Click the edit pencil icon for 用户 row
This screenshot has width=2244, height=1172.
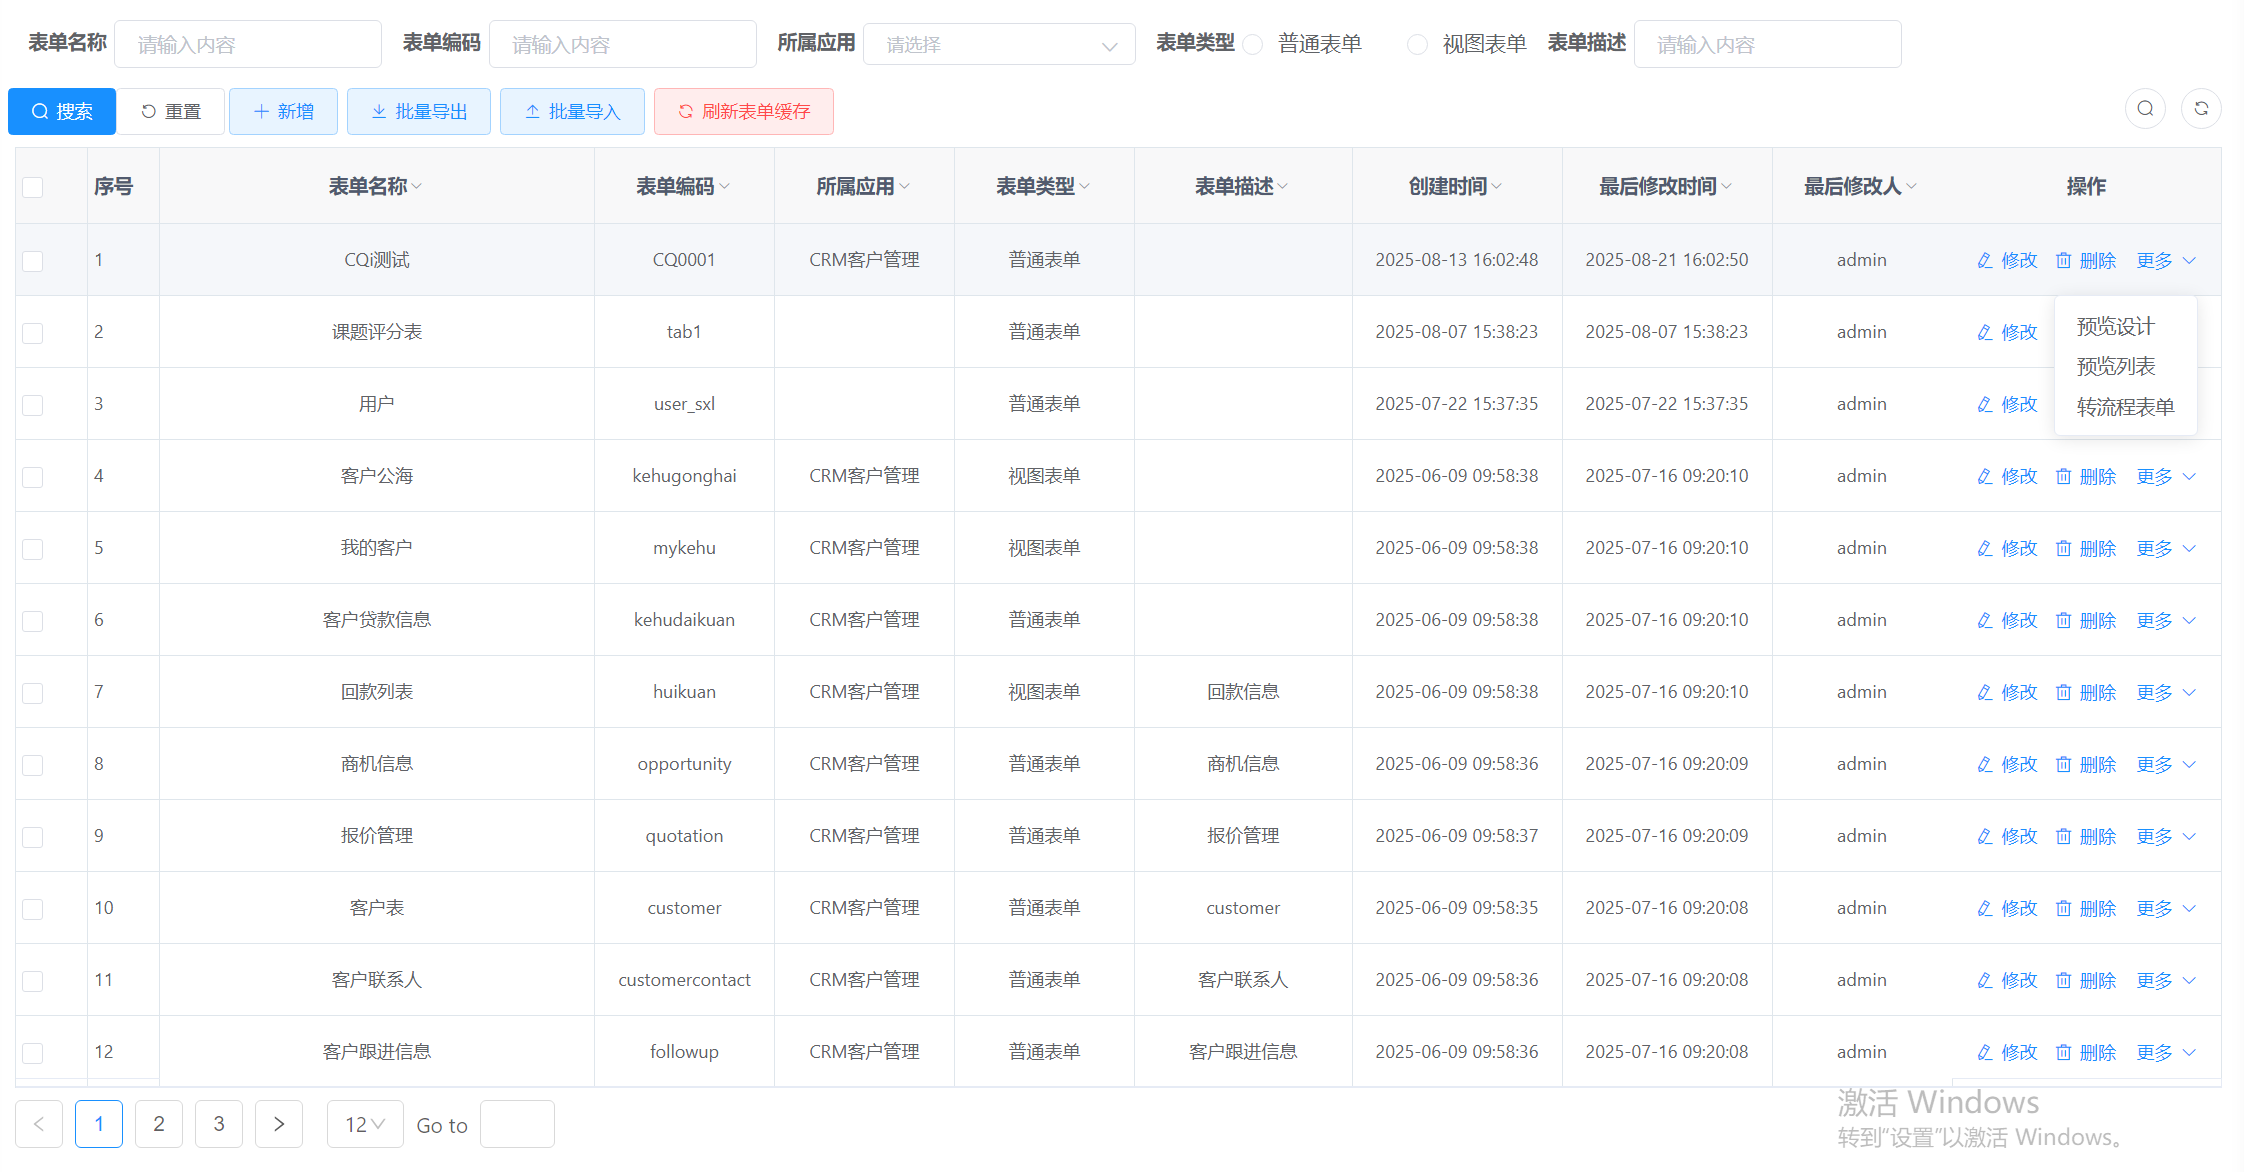(x=1985, y=405)
